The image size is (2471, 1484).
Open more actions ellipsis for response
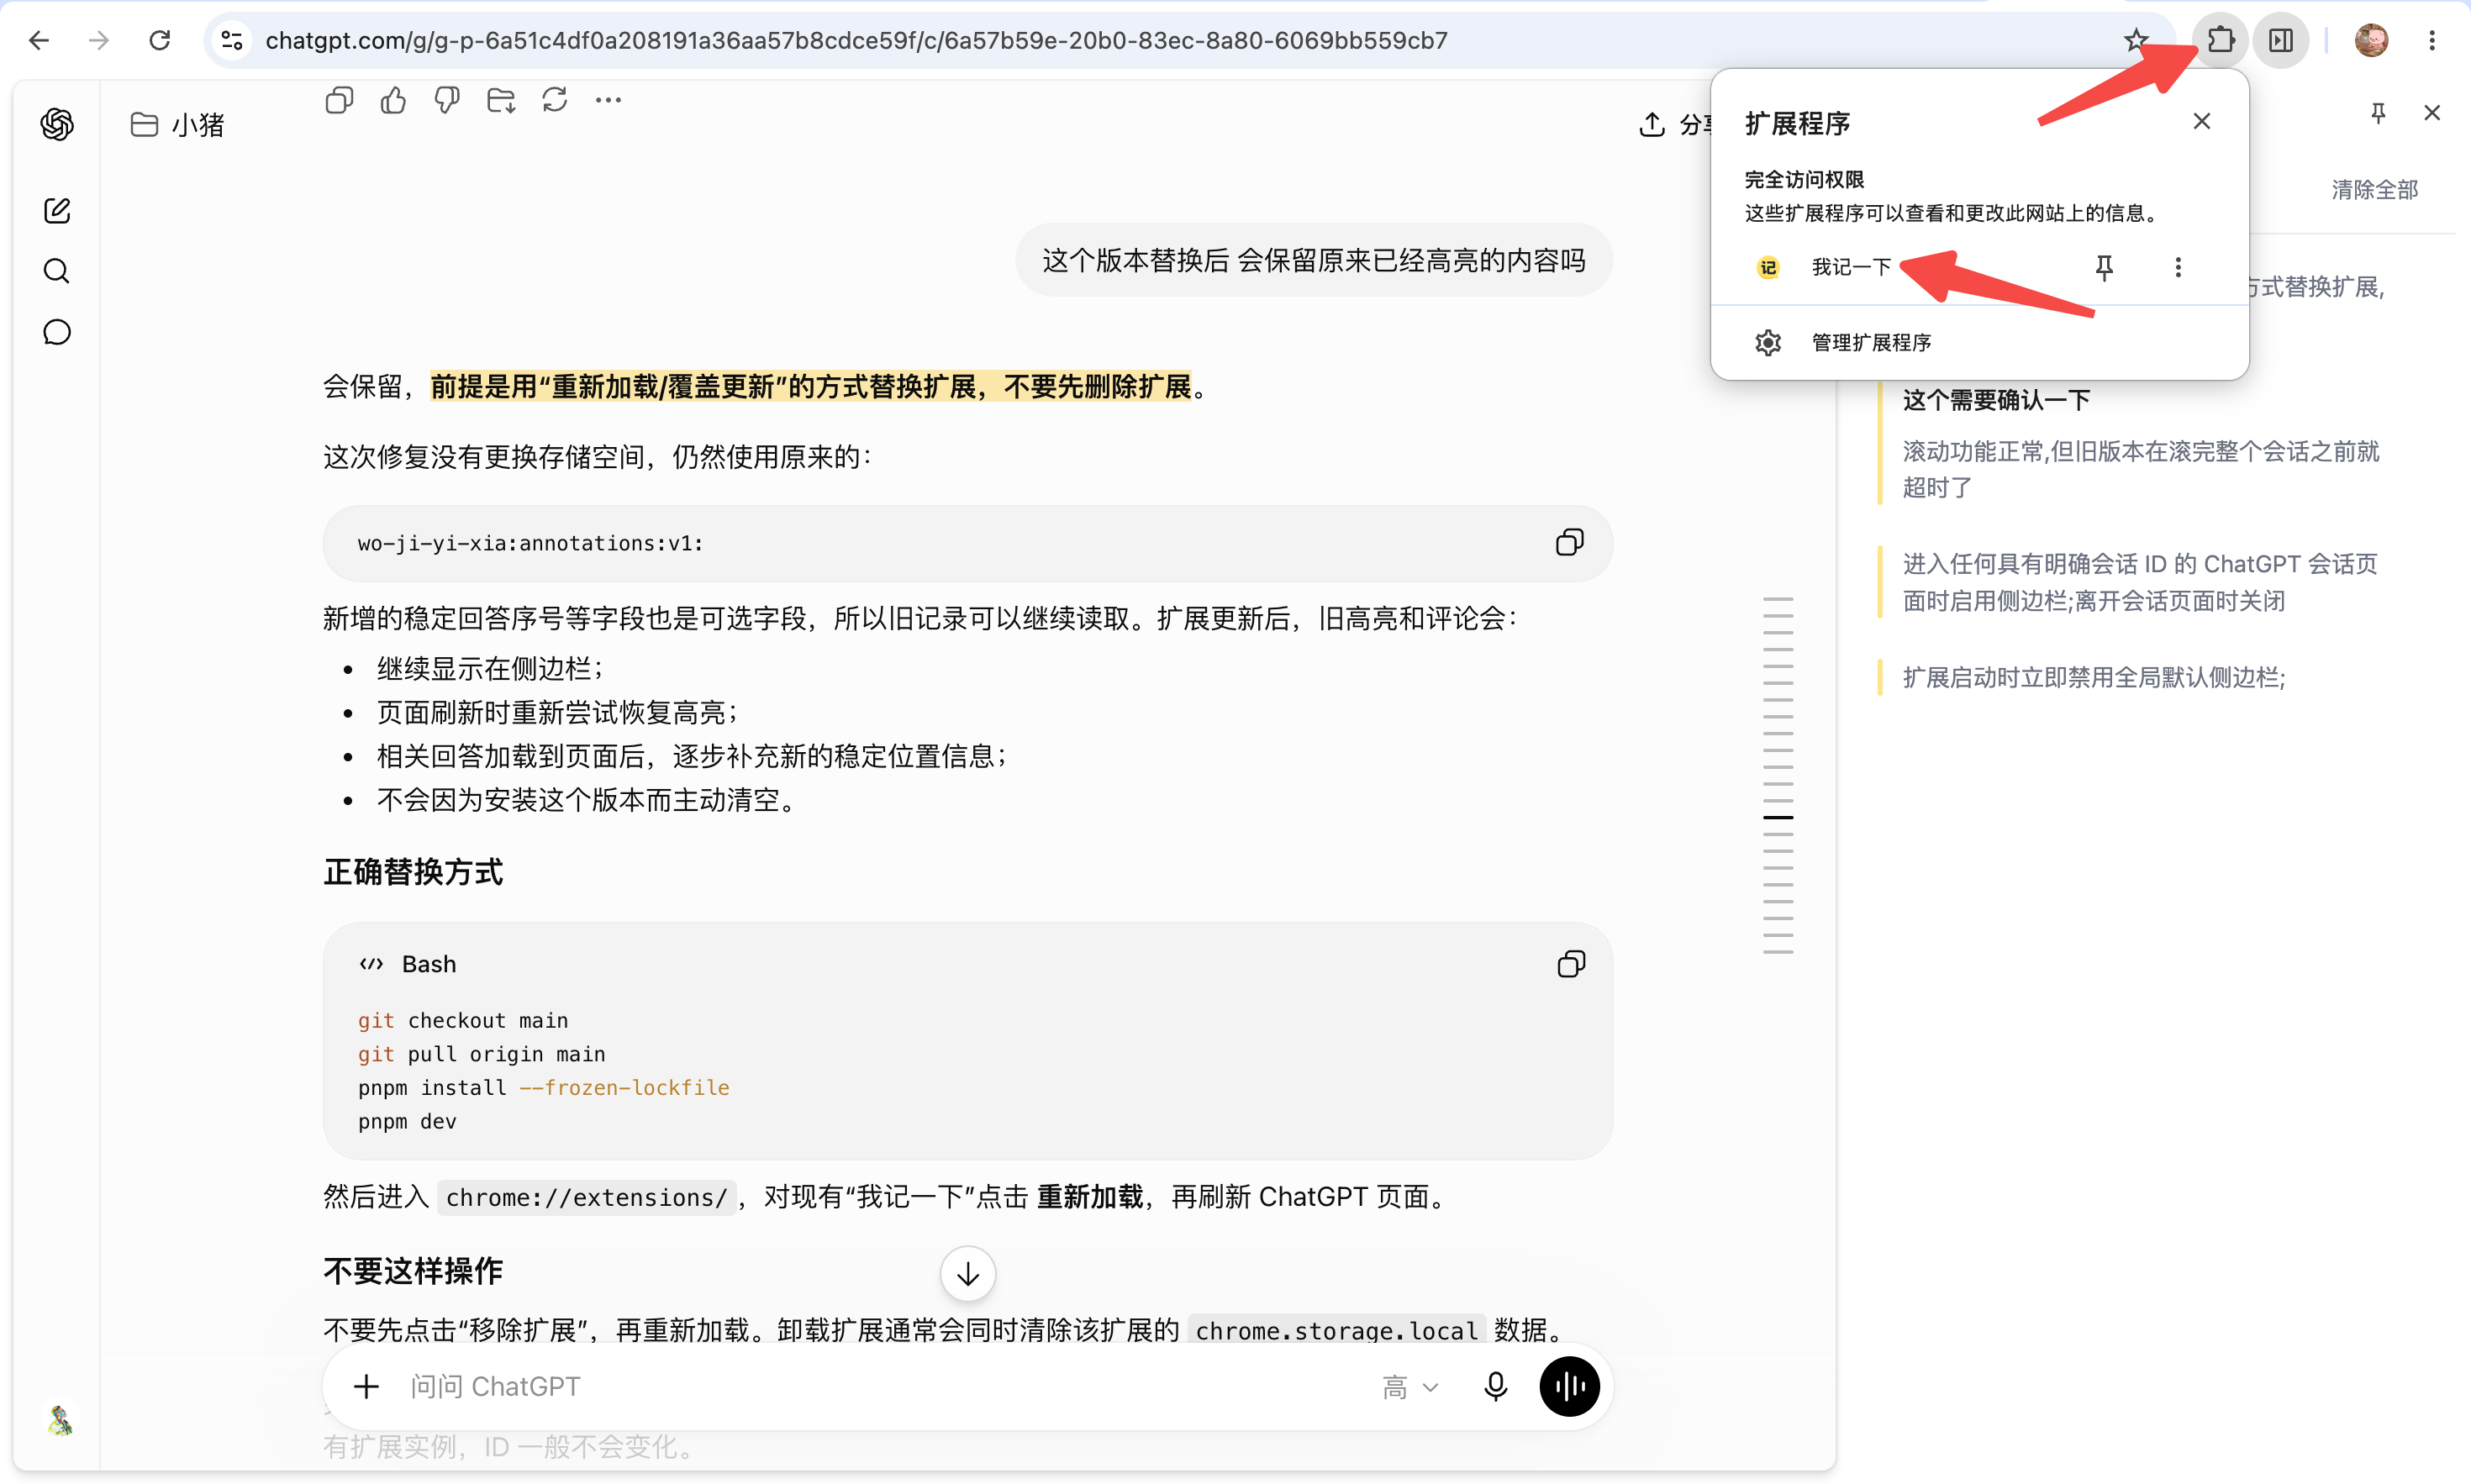608,100
